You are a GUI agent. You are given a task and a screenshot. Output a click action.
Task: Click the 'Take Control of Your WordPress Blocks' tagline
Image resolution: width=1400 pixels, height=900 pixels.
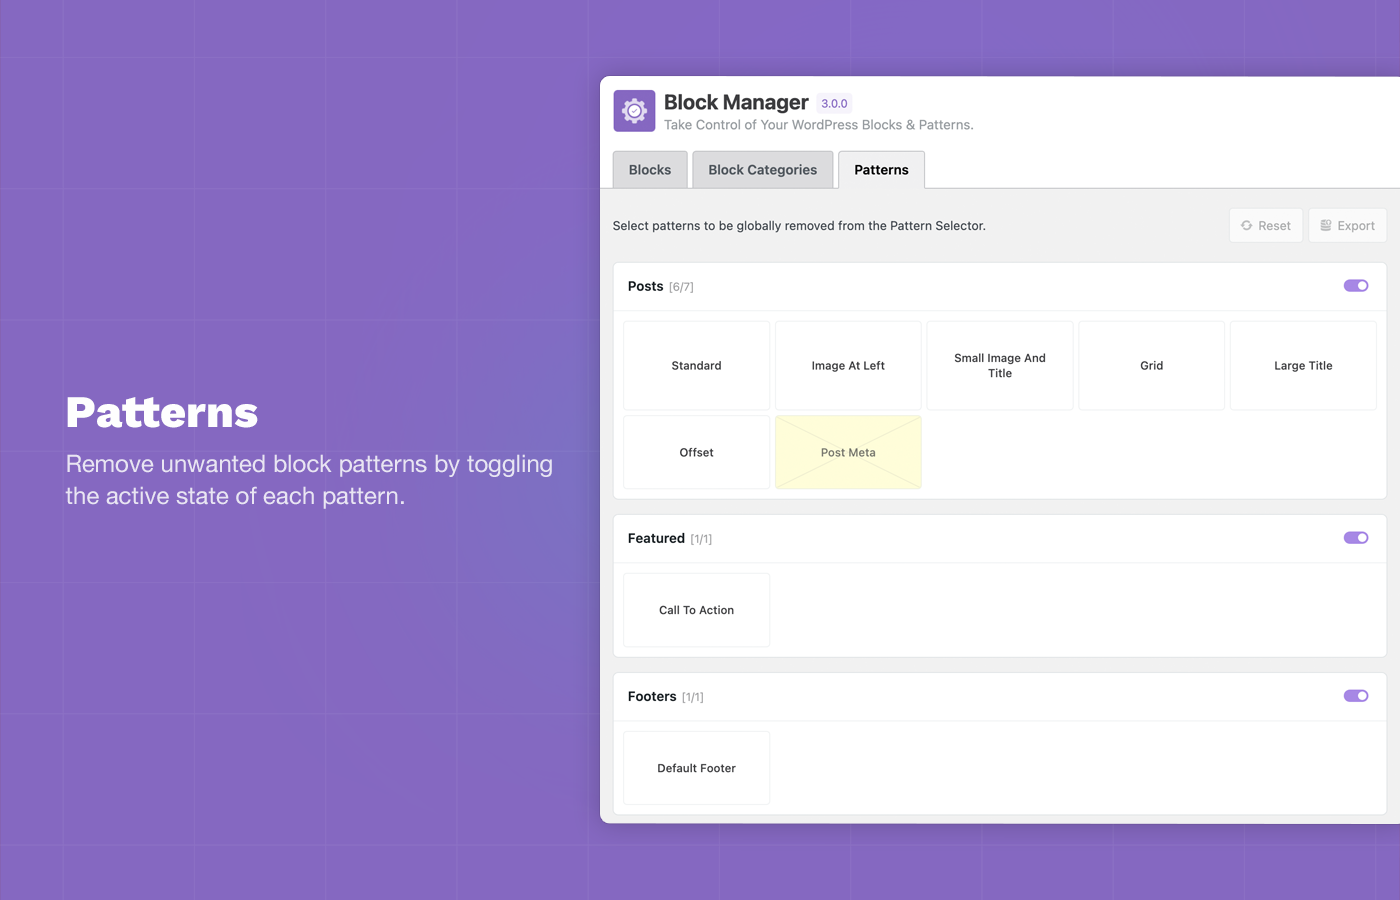819,125
